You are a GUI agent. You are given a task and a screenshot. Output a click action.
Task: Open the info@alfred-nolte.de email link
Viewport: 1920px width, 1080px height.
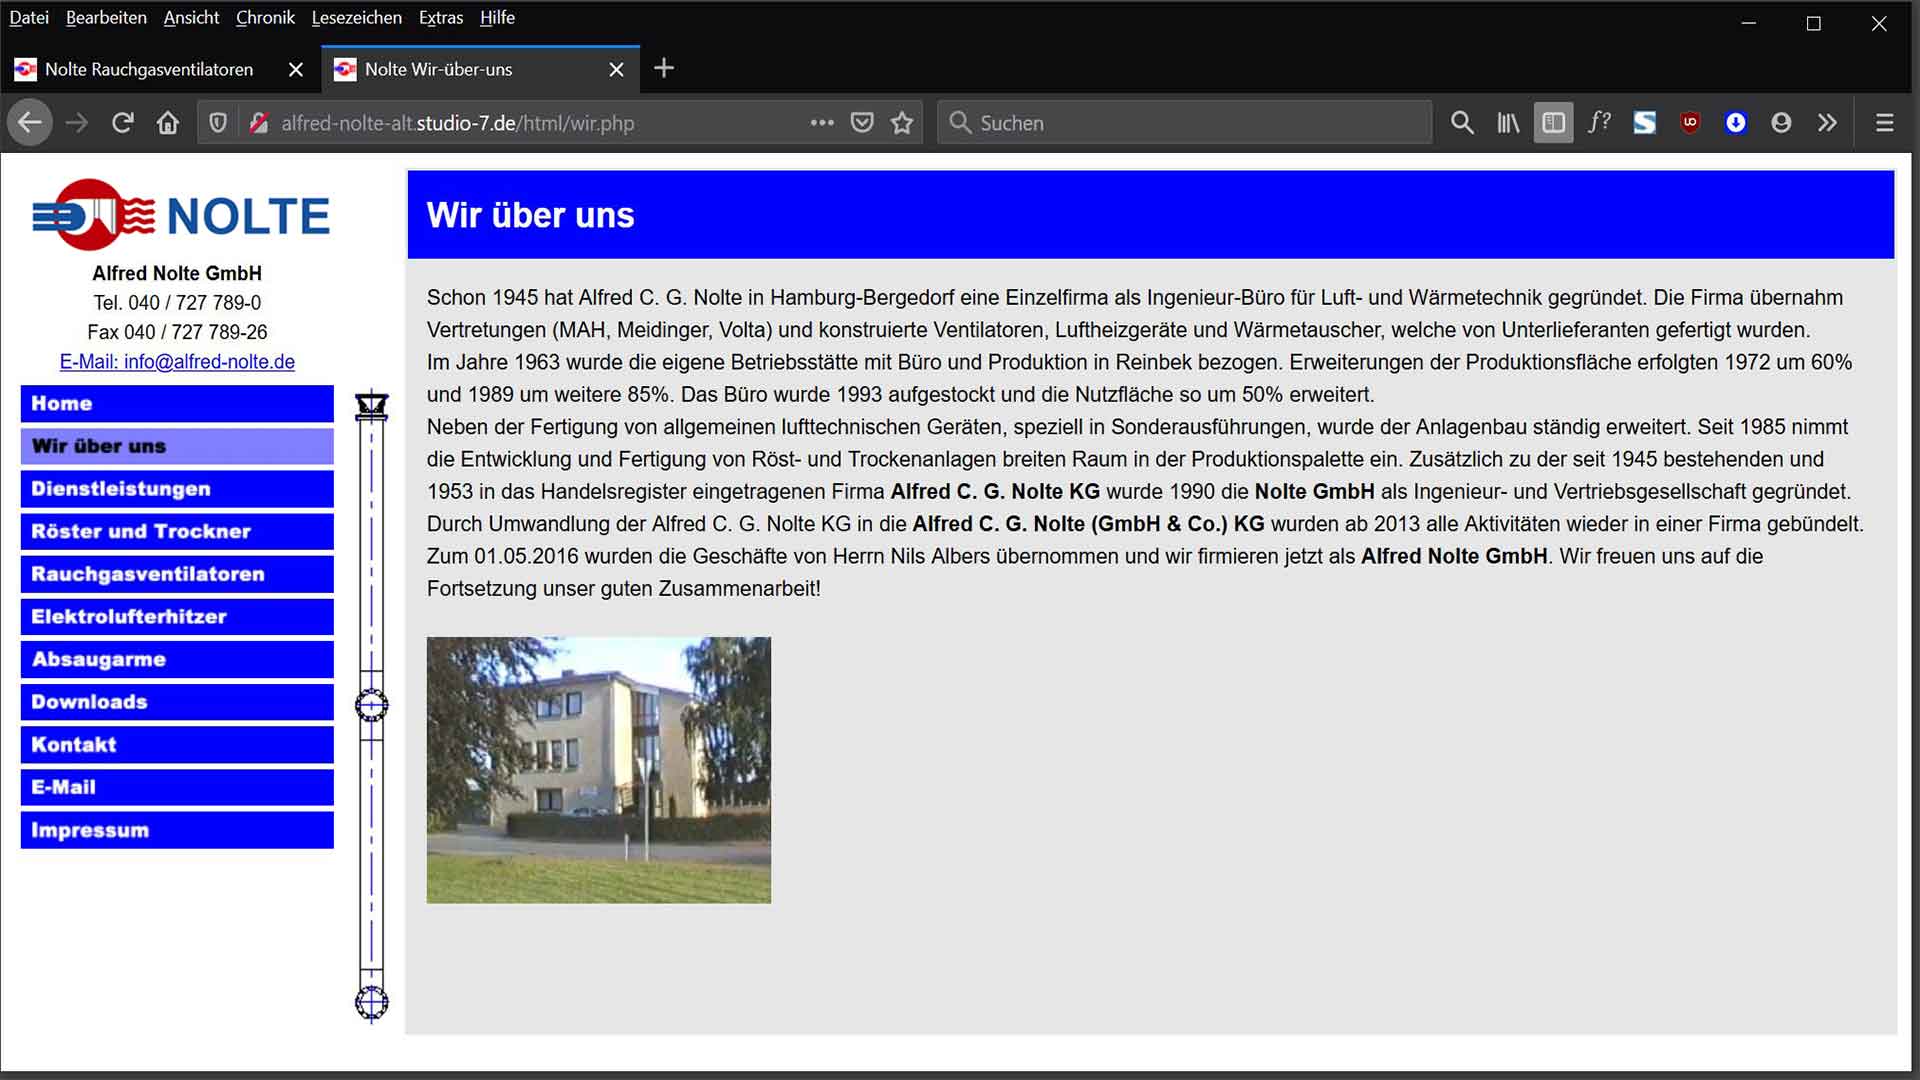177,362
